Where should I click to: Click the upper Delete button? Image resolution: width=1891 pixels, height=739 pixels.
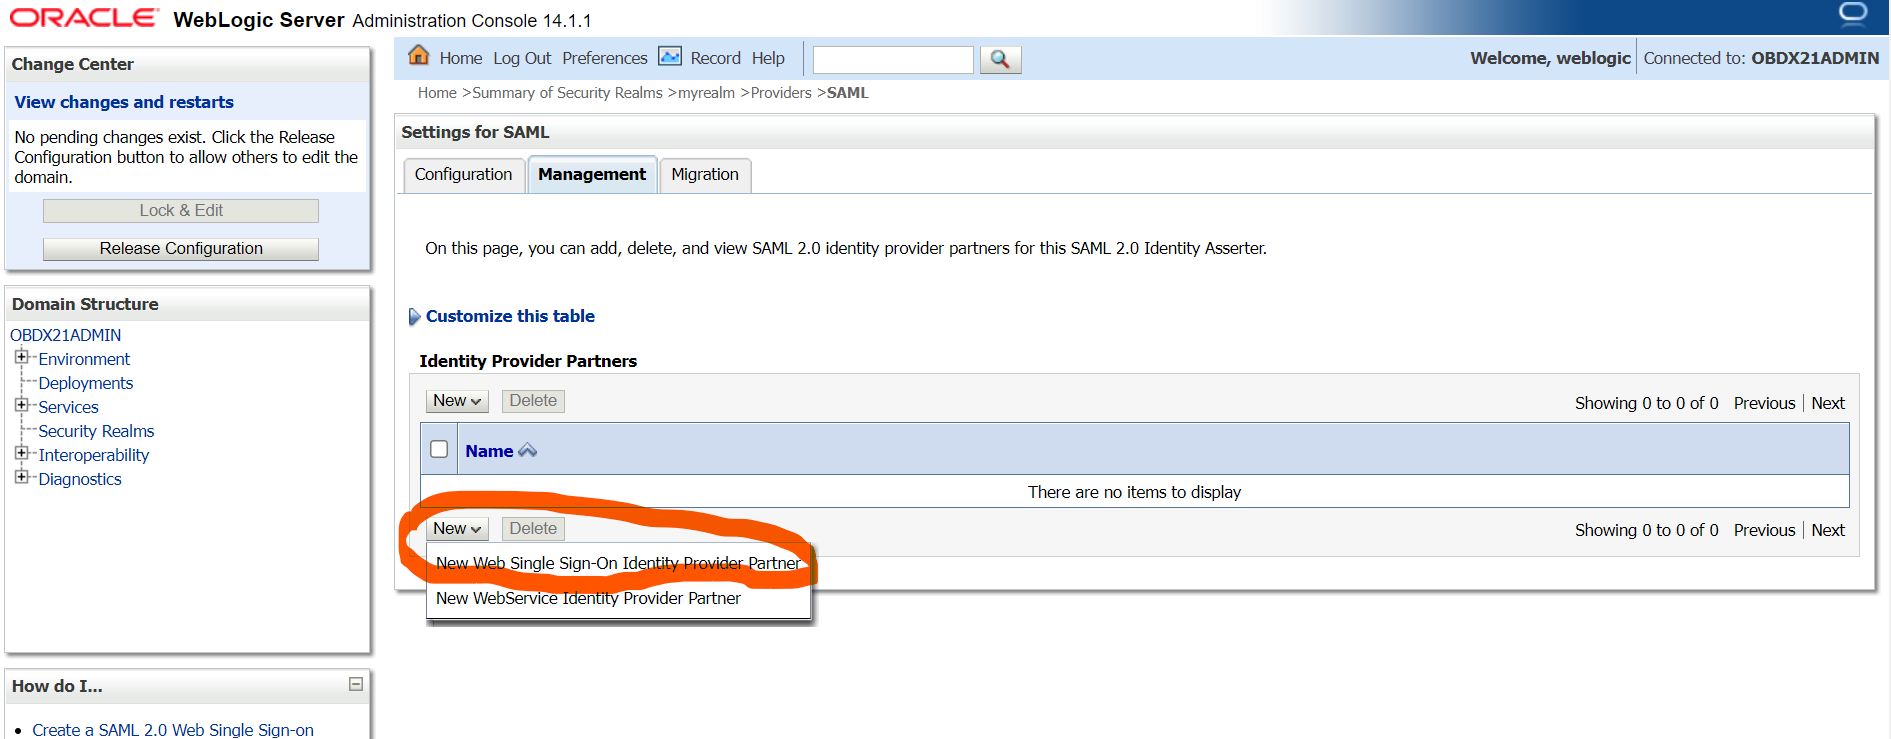(x=533, y=401)
